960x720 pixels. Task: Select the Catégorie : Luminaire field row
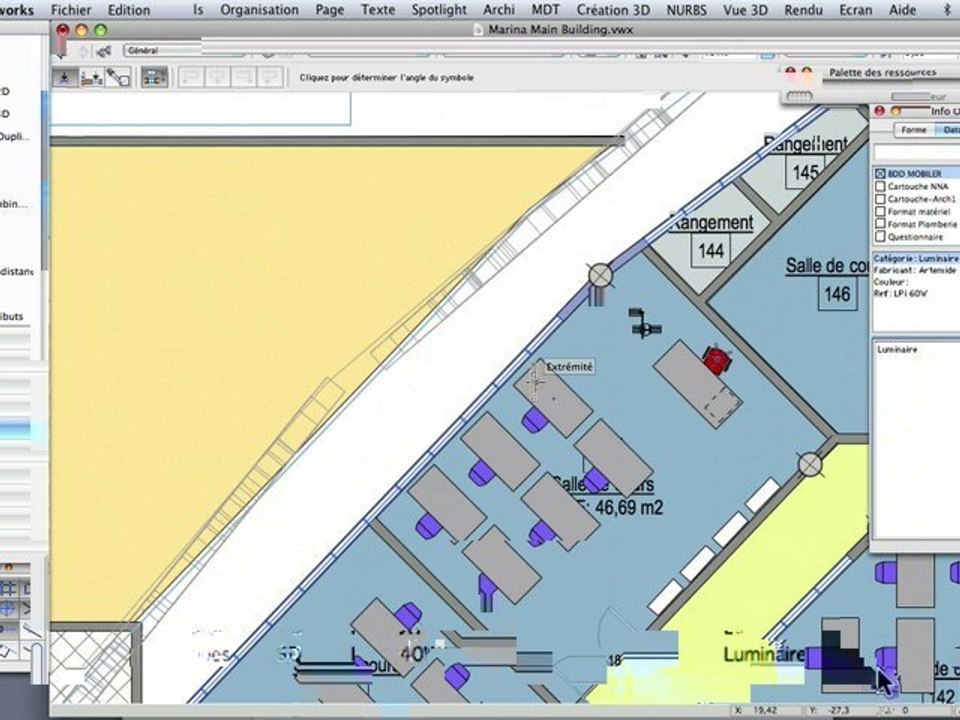[x=916, y=258]
